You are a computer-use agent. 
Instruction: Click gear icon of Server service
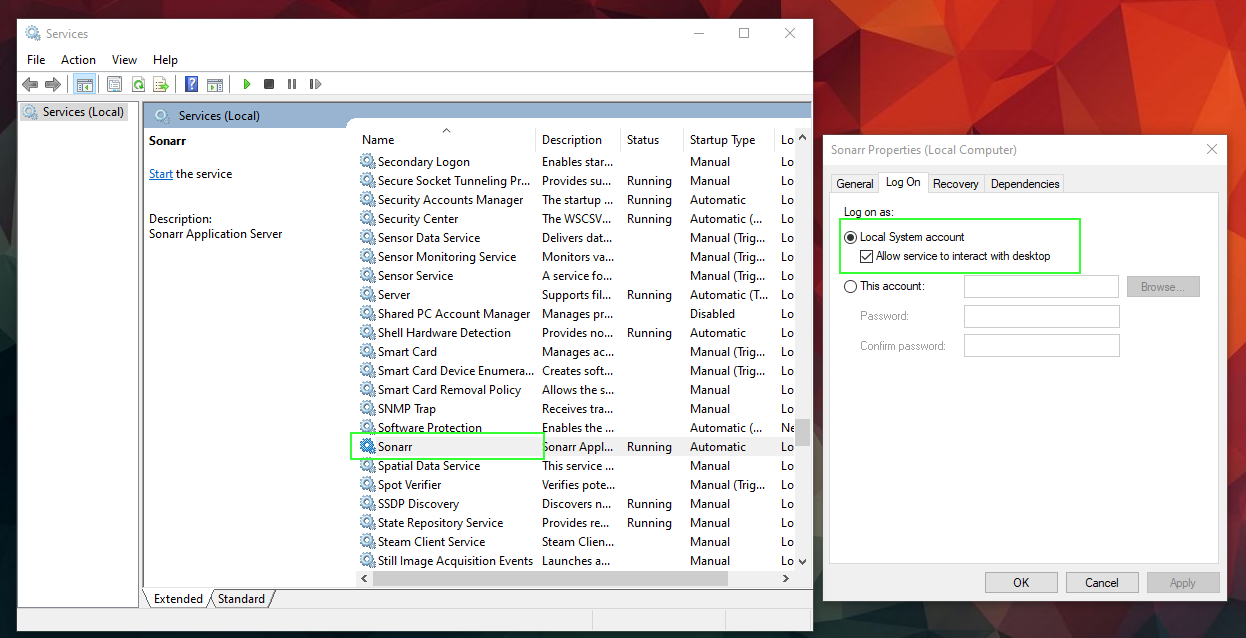click(368, 294)
